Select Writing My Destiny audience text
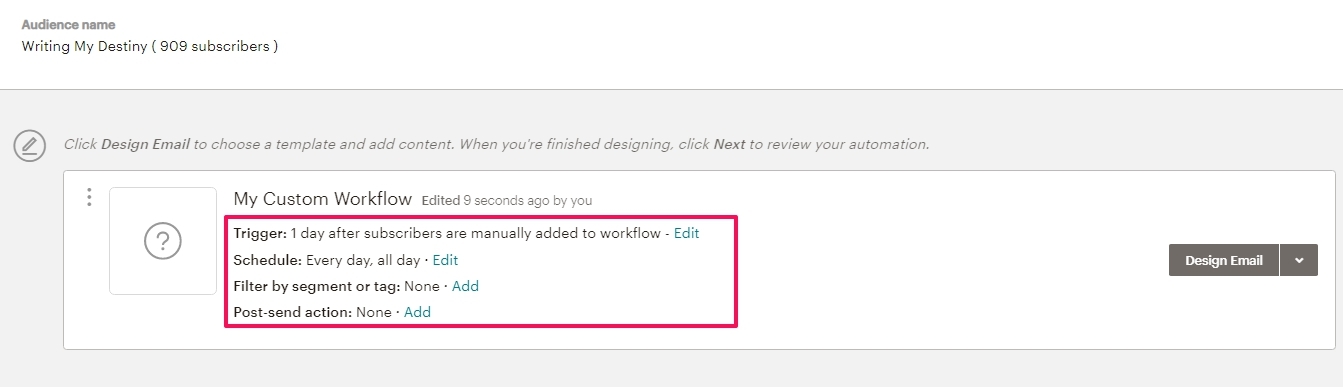The image size is (1343, 387). click(x=150, y=46)
